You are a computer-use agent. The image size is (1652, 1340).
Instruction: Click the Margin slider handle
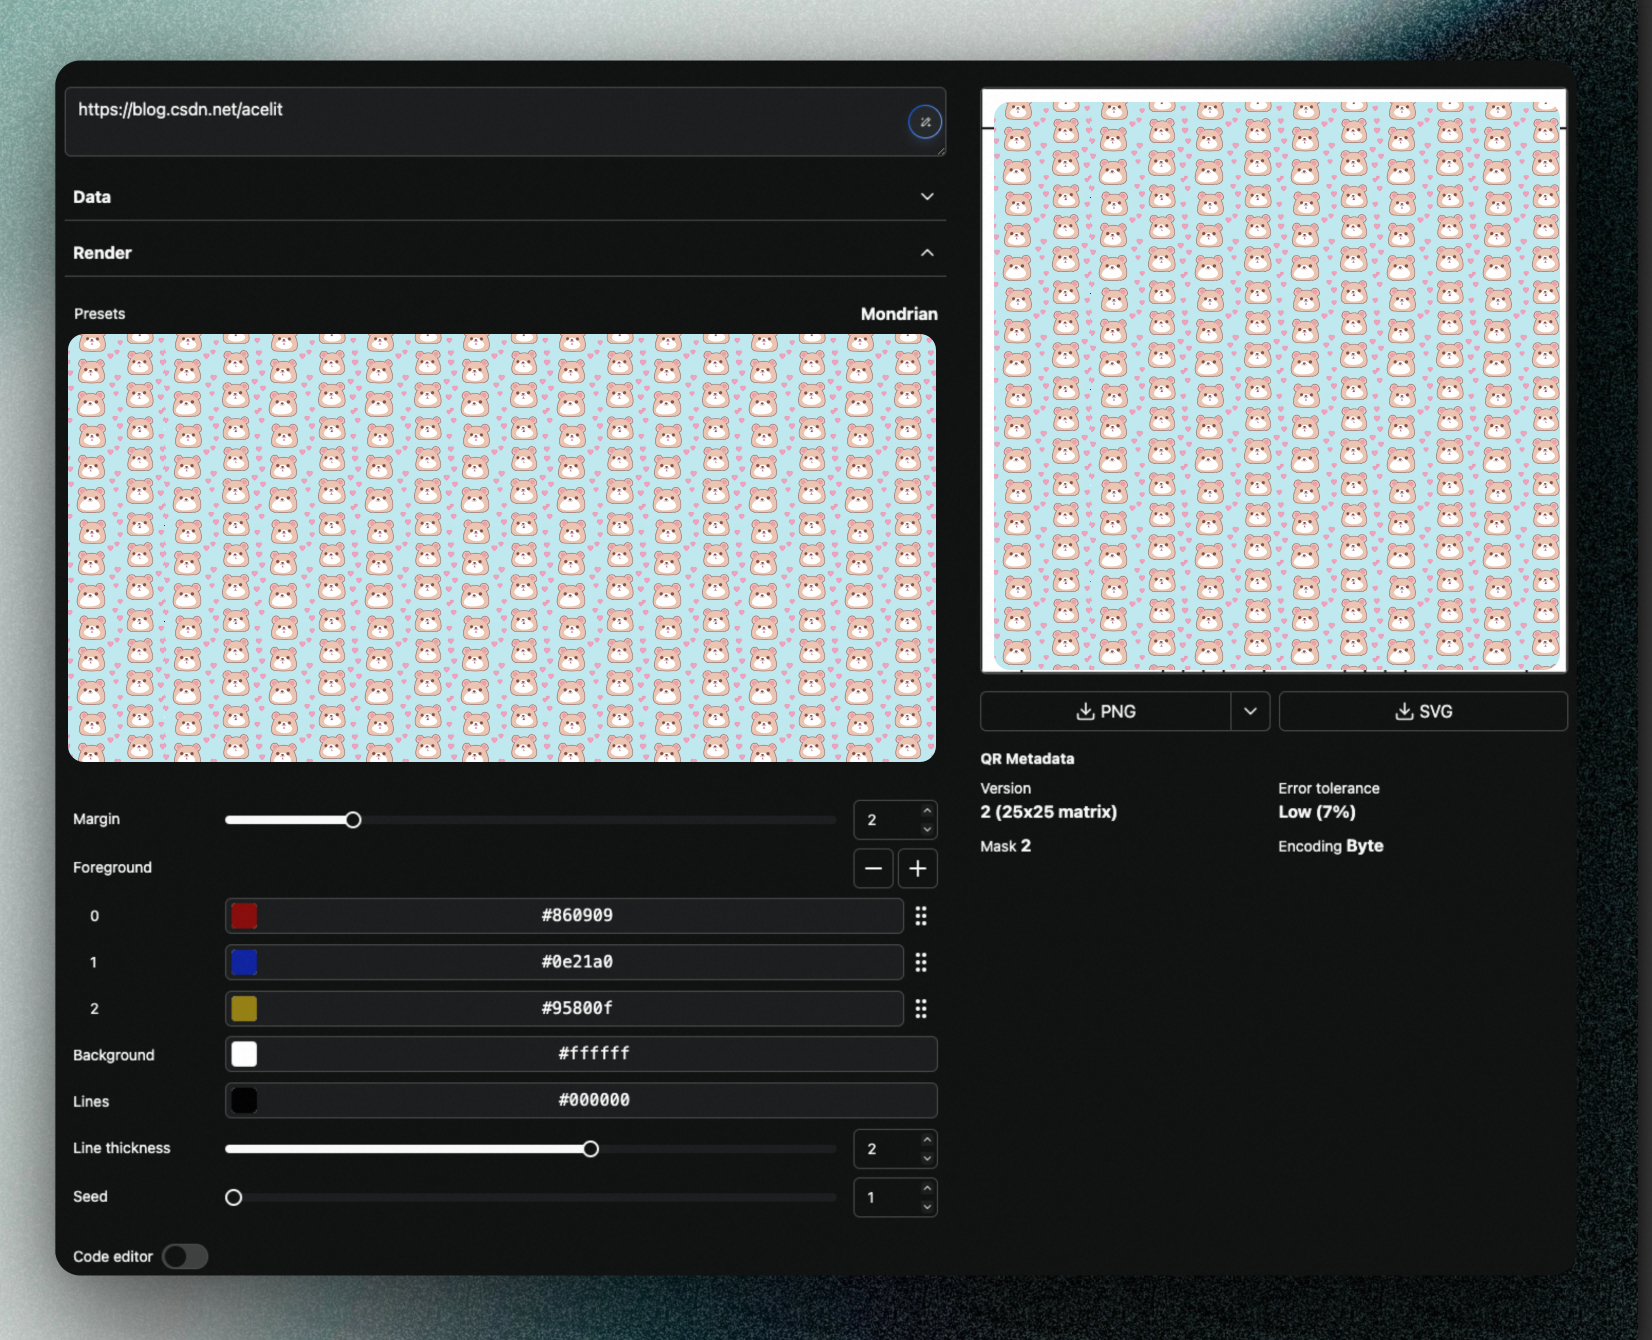click(353, 820)
